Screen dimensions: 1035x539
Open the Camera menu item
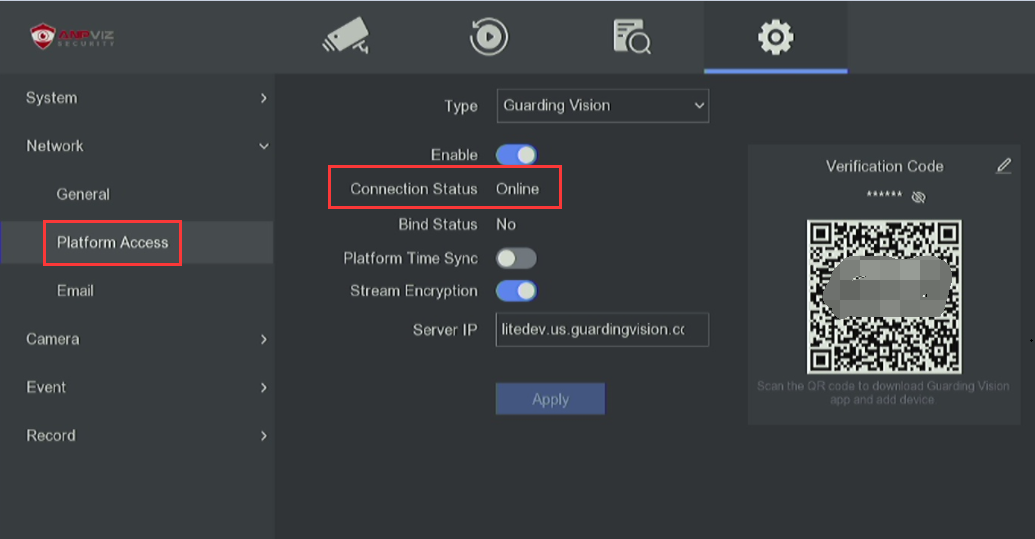53,339
